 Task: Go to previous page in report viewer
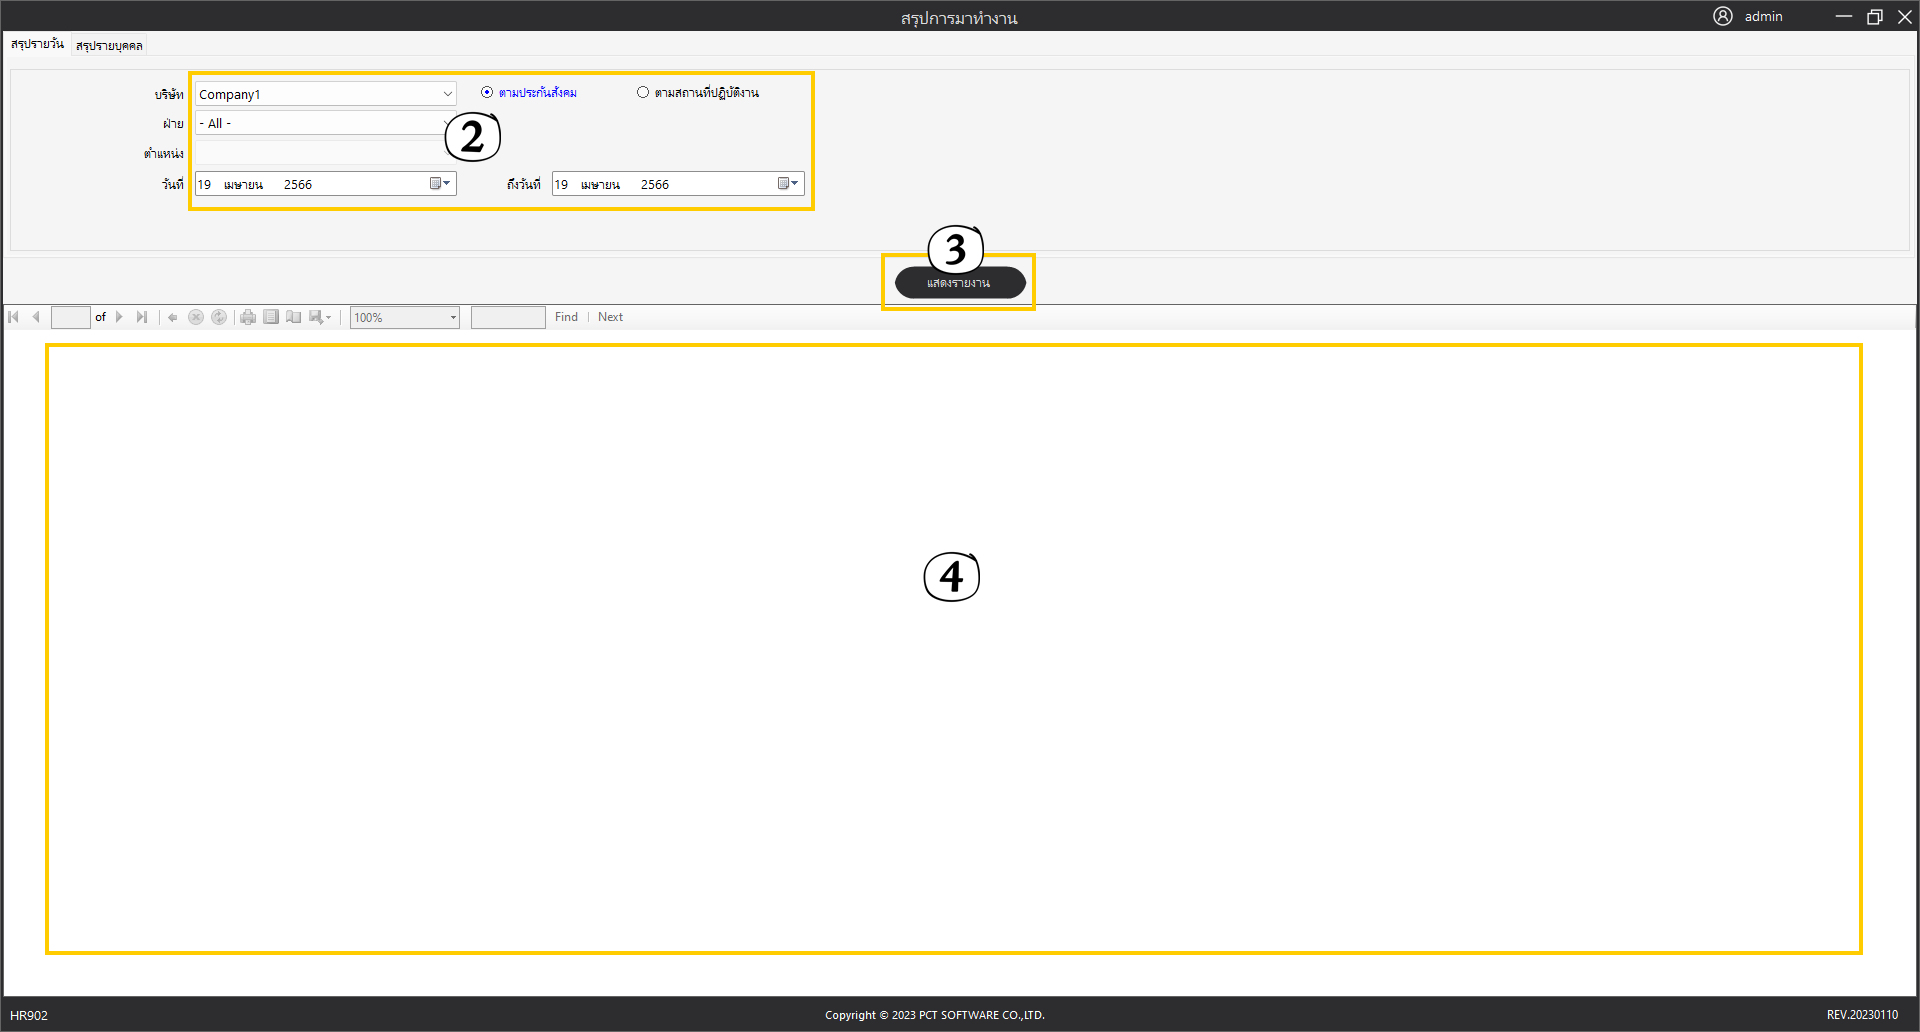click(36, 317)
